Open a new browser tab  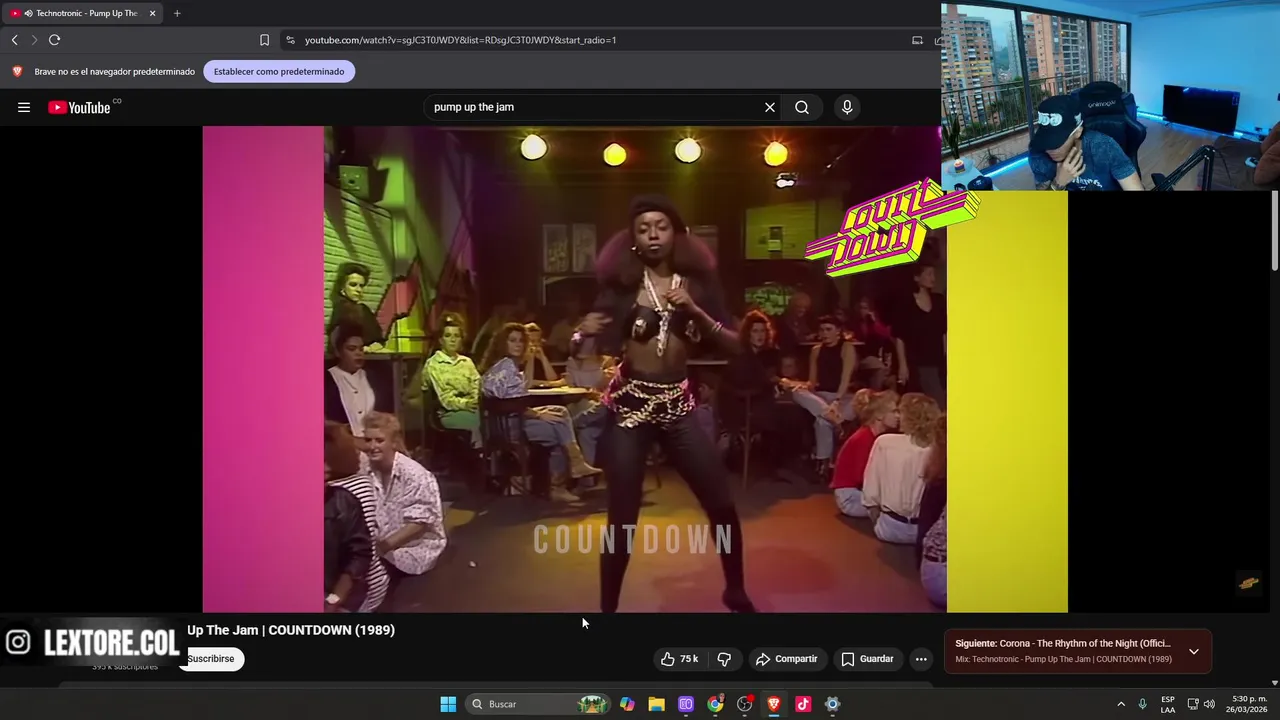tap(177, 13)
